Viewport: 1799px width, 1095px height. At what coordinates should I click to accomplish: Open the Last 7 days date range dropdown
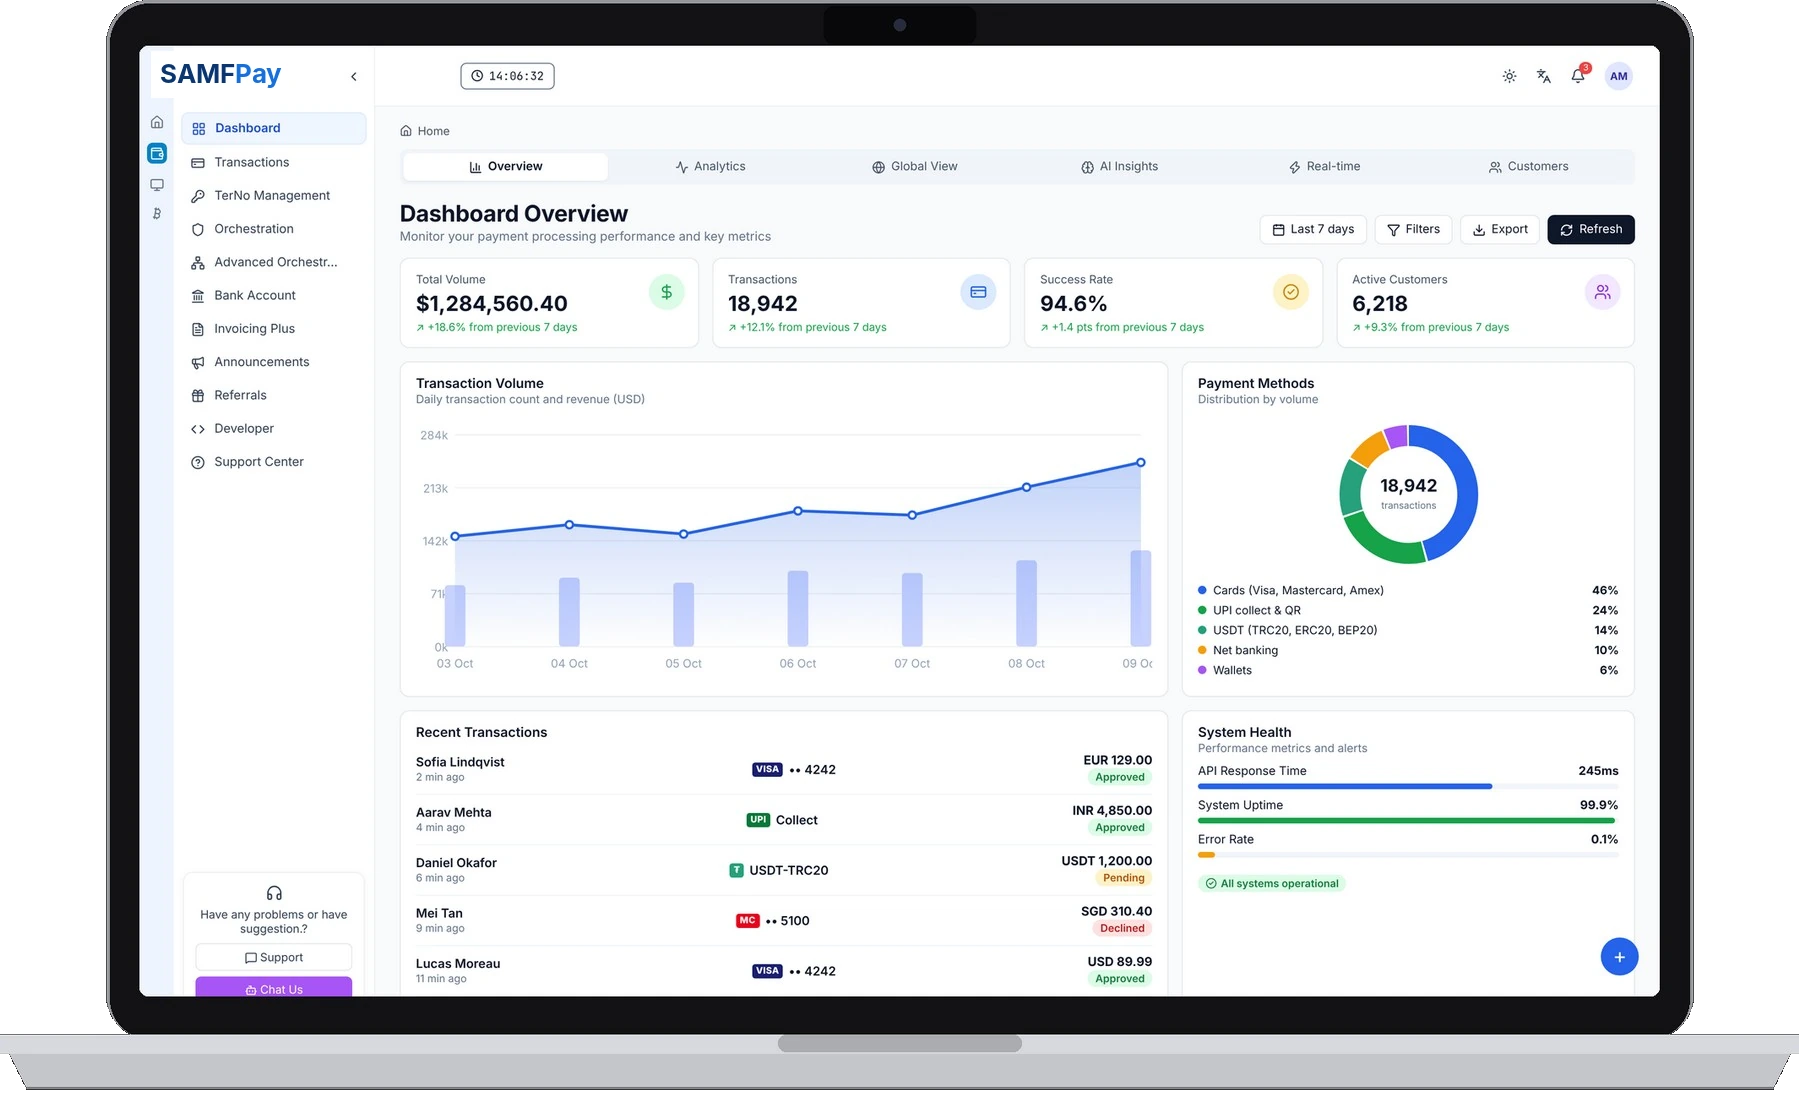pos(1313,229)
